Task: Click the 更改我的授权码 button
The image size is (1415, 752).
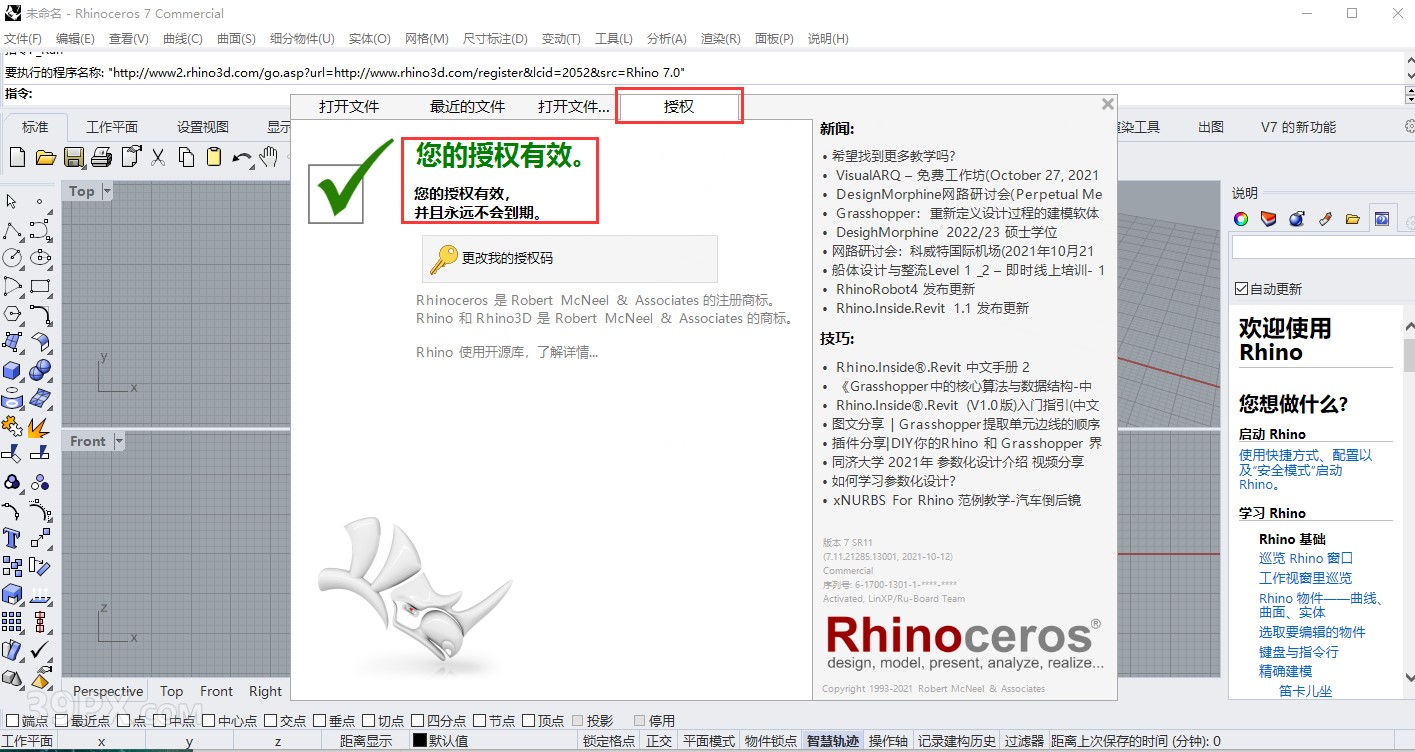Action: click(568, 259)
